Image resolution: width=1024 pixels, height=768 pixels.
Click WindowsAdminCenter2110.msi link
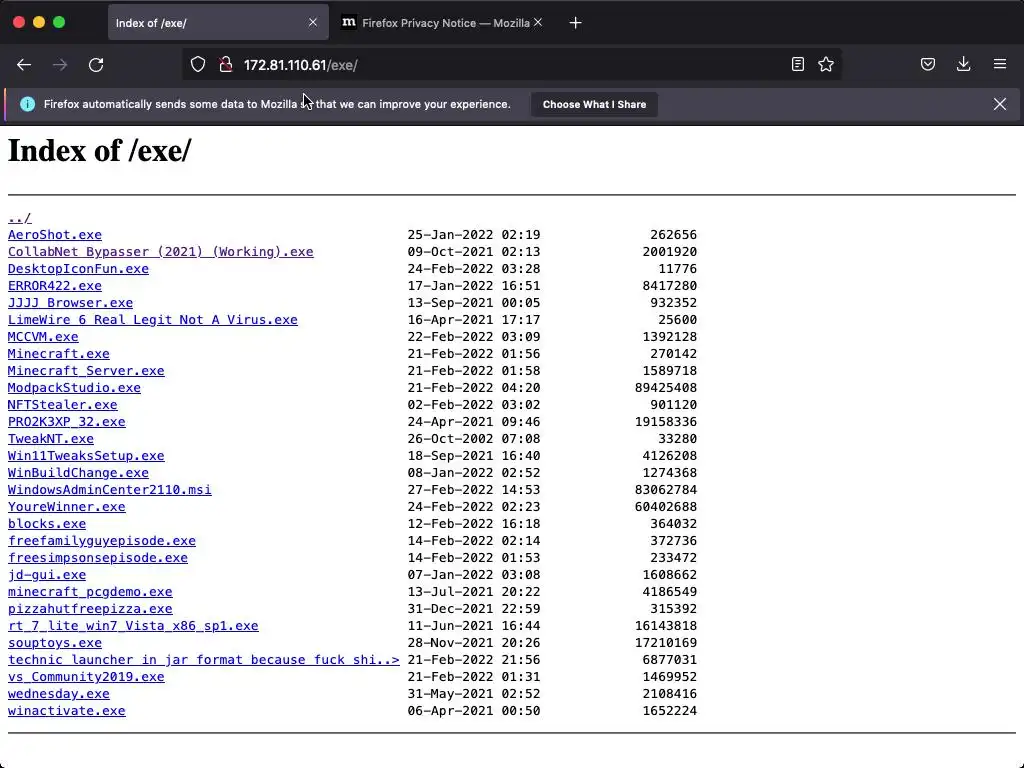point(110,489)
